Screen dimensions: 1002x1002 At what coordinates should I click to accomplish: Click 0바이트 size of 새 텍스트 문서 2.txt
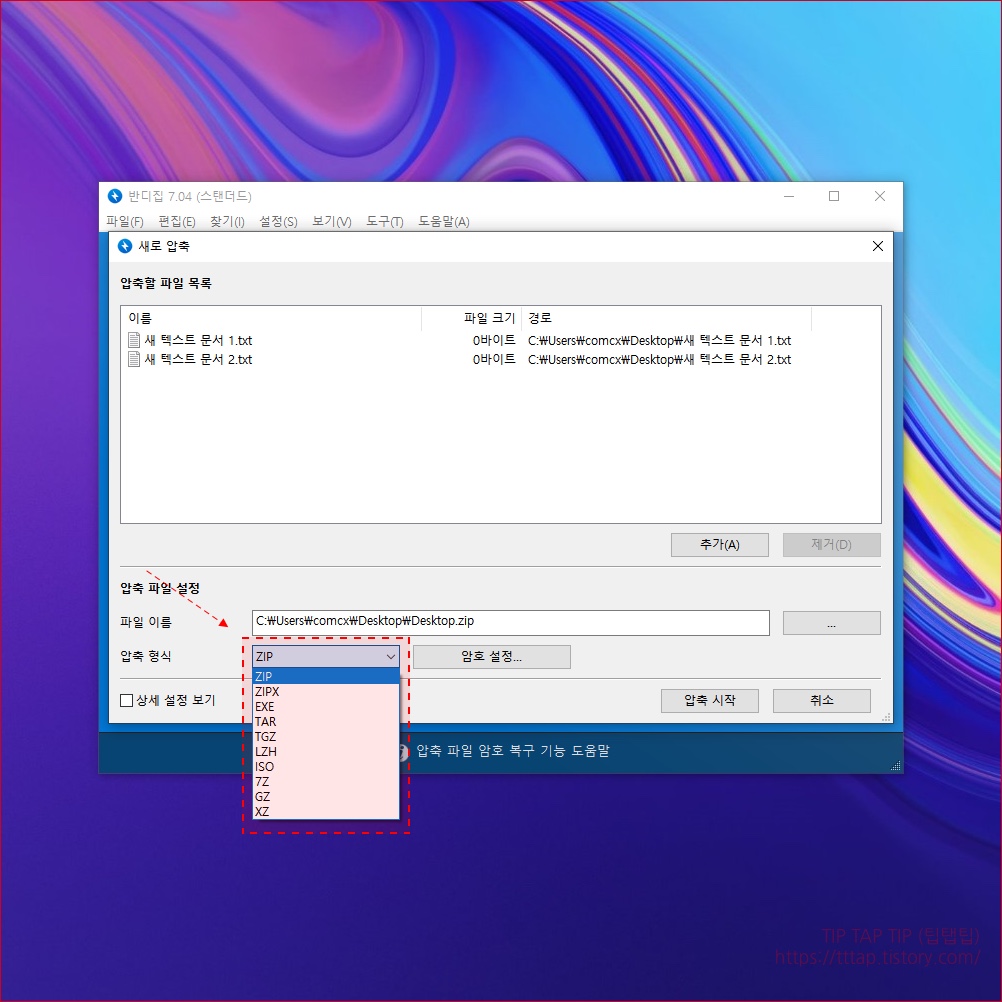[494, 360]
